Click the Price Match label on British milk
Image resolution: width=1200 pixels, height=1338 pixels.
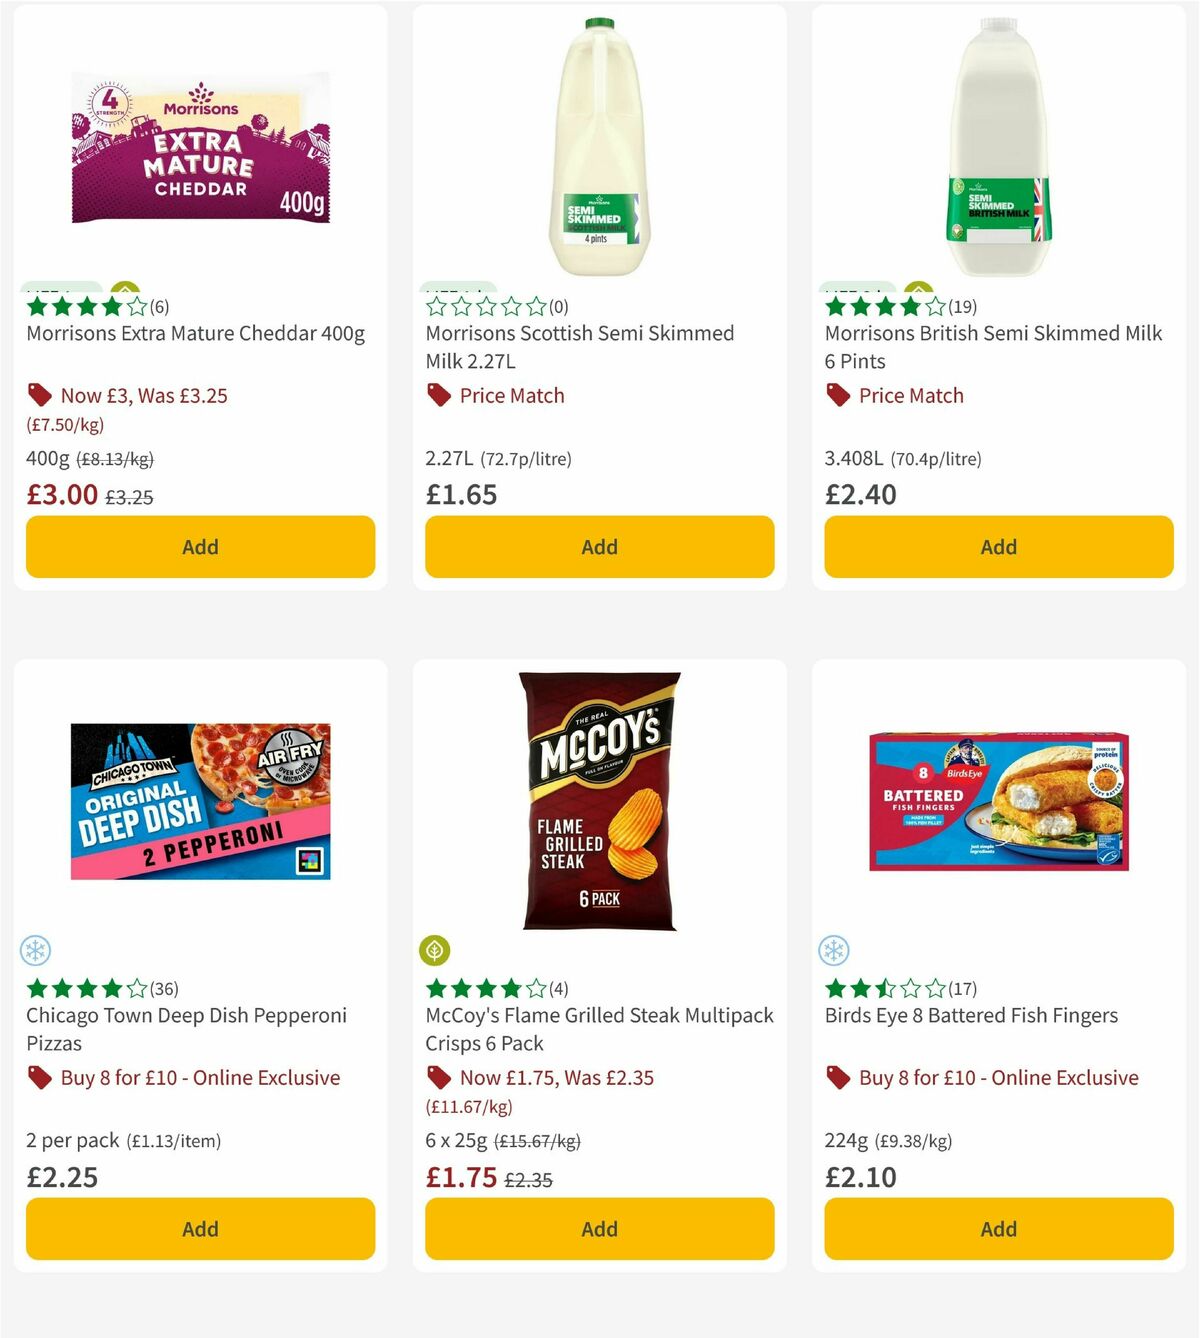911,395
